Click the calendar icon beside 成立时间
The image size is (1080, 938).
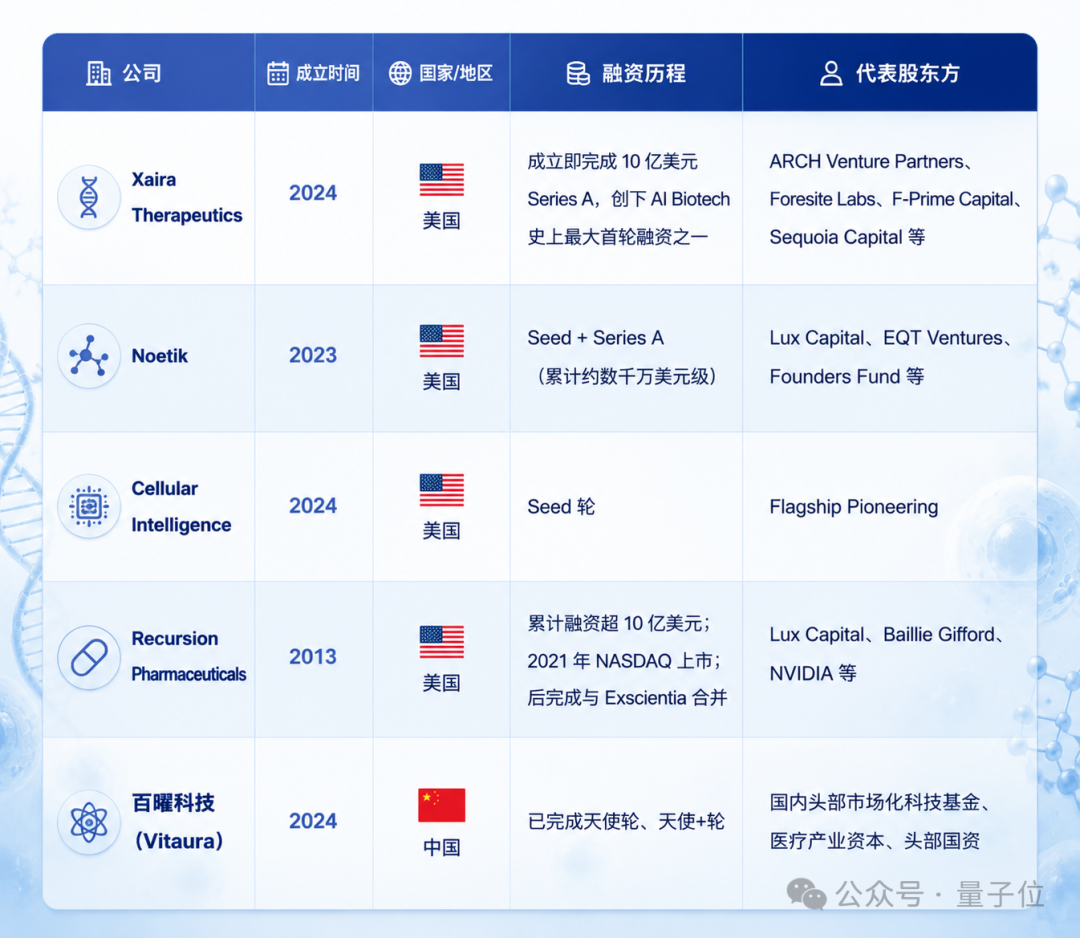(x=278, y=73)
